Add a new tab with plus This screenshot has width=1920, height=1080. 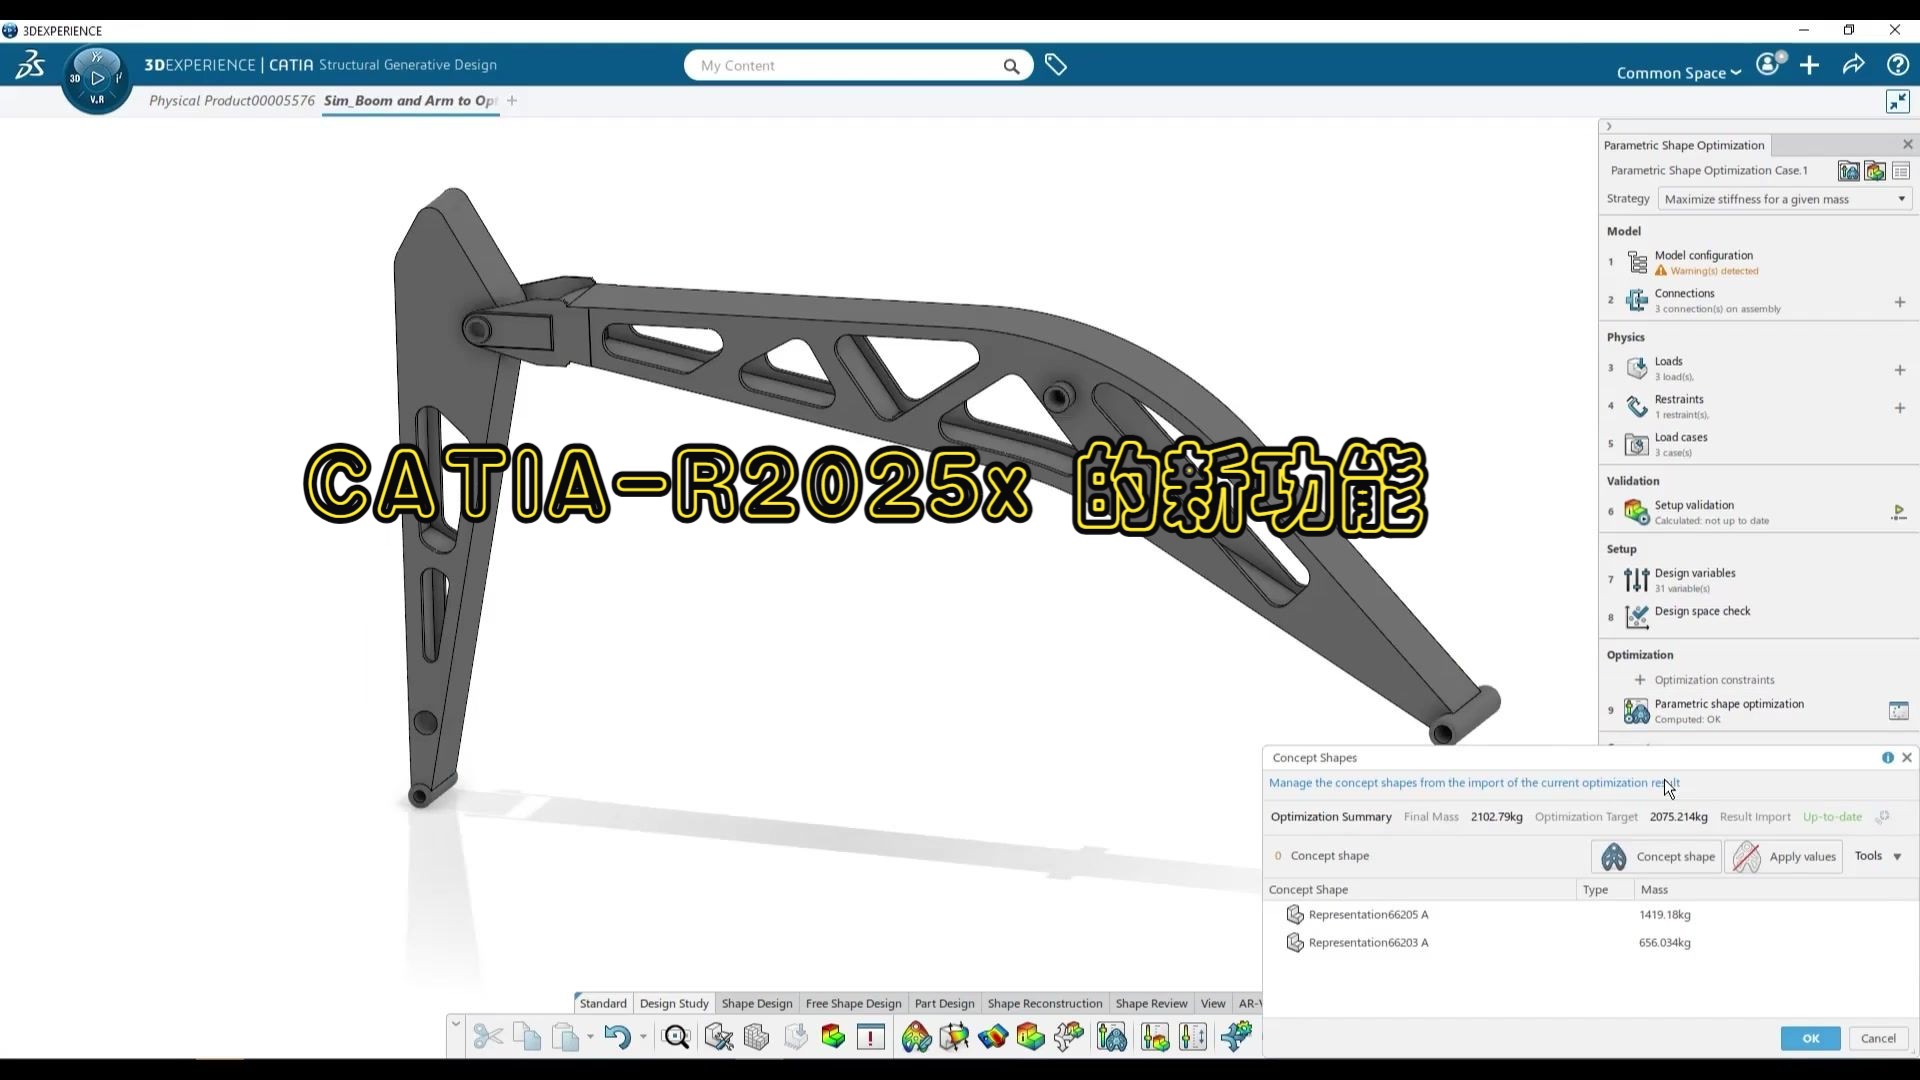512,100
